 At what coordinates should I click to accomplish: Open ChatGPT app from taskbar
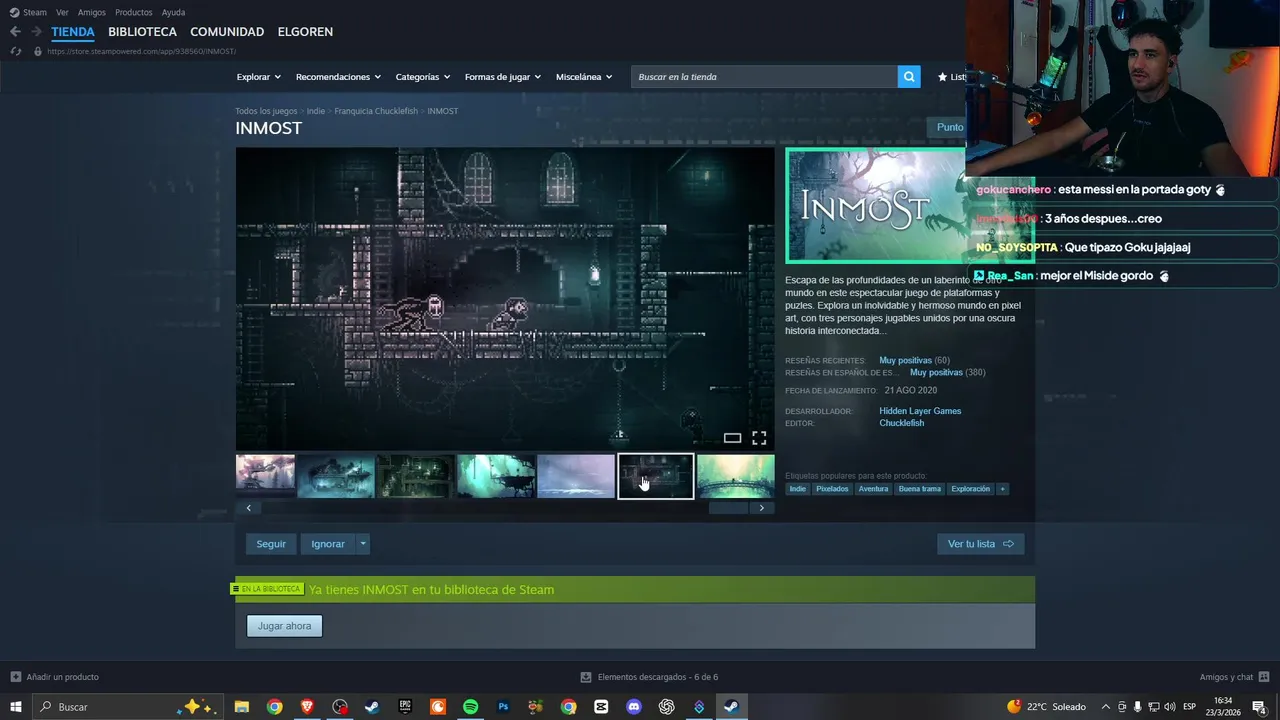point(667,707)
